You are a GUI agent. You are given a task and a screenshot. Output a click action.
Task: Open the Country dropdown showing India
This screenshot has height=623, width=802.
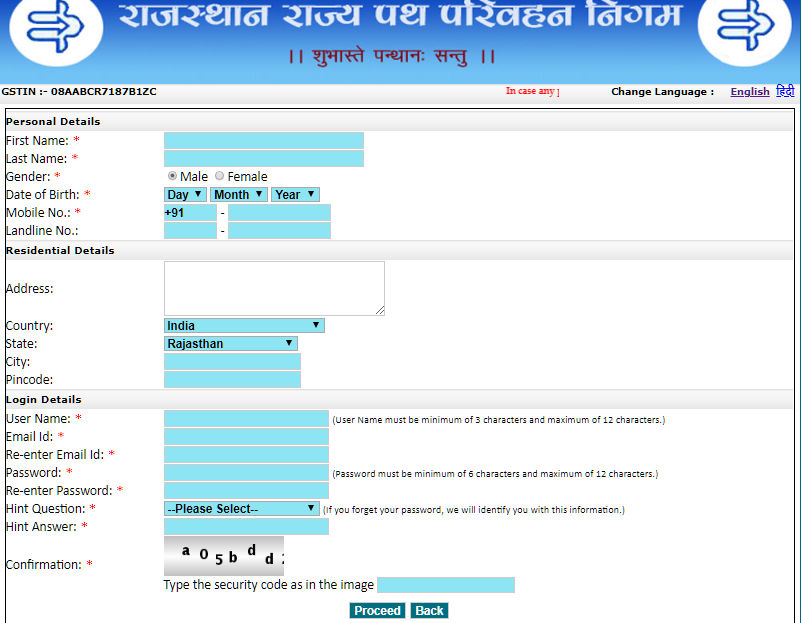coord(244,325)
